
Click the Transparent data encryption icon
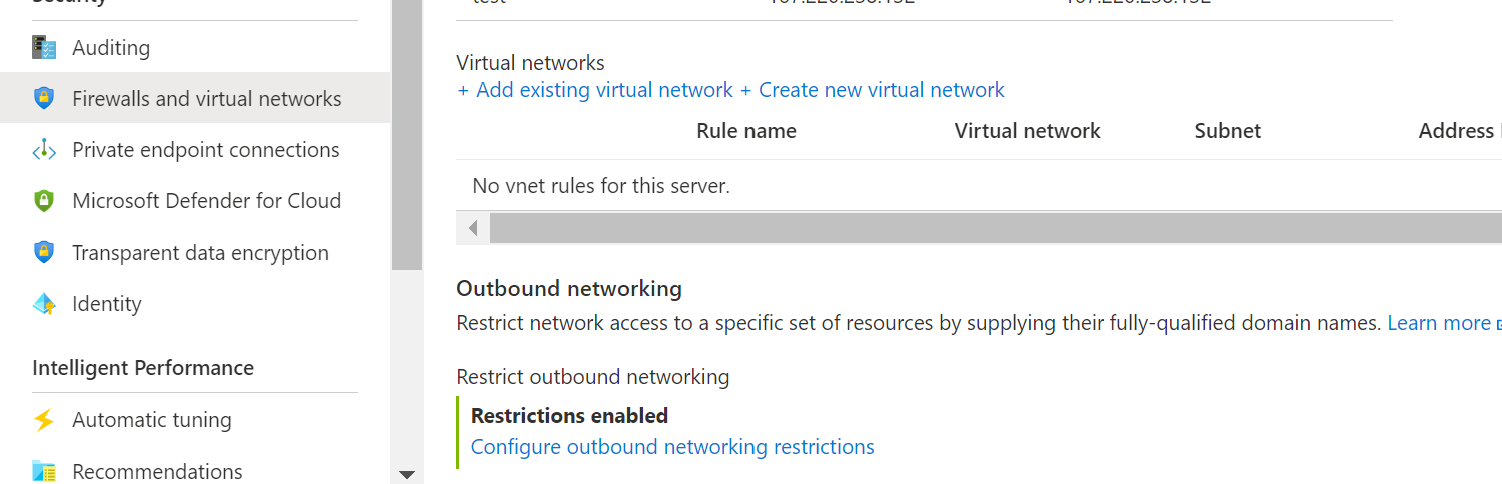44,252
